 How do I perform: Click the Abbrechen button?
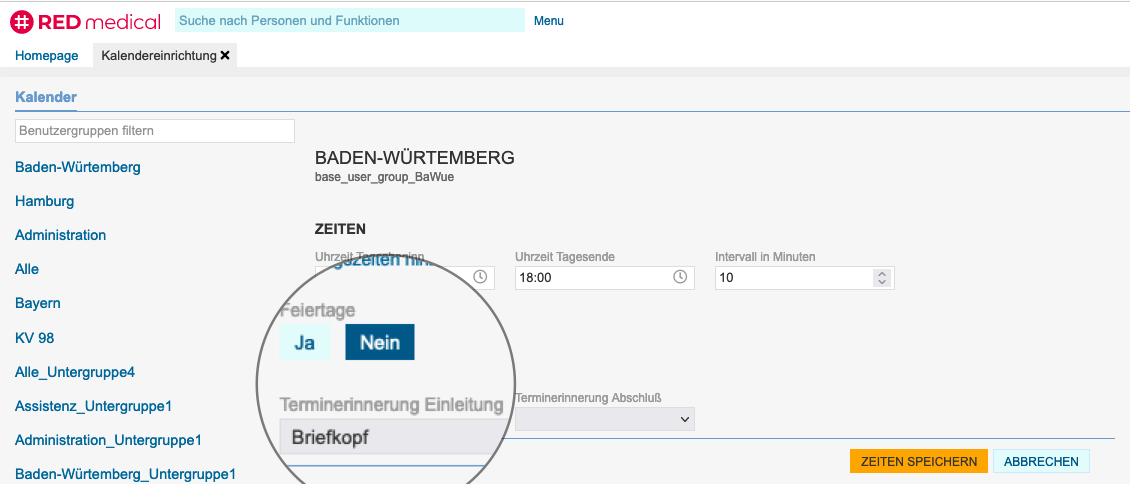[x=1040, y=461]
